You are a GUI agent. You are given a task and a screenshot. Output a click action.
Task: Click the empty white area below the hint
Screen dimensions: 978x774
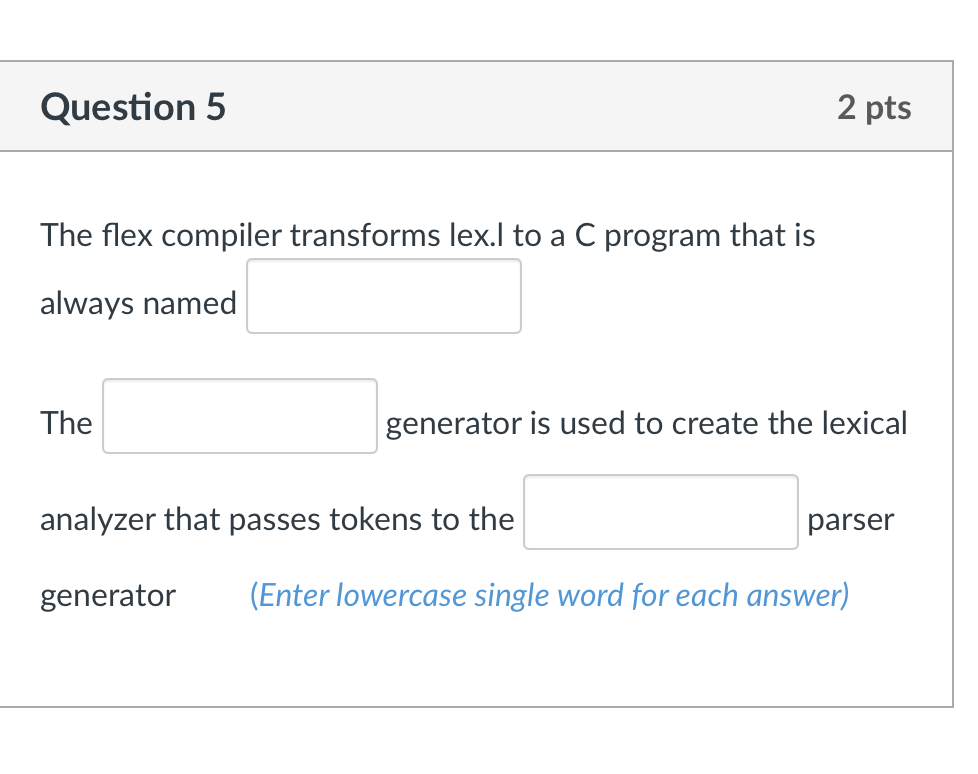(x=477, y=664)
